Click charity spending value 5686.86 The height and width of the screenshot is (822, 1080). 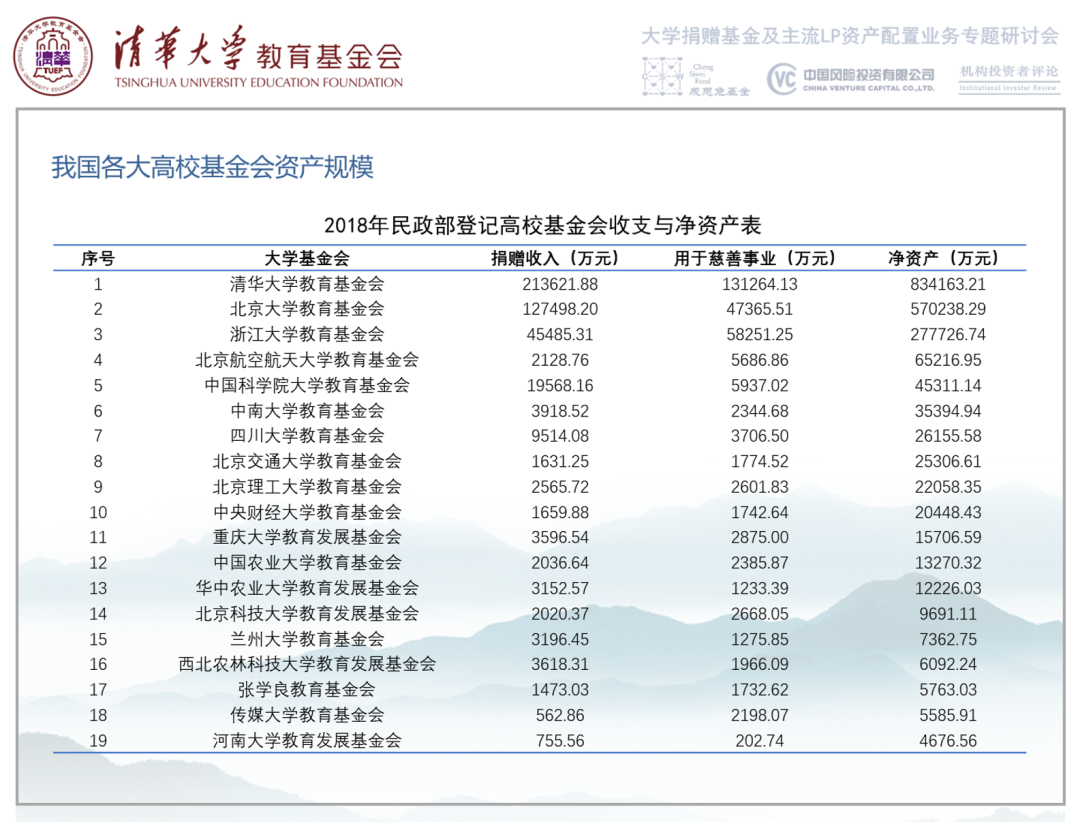(760, 360)
